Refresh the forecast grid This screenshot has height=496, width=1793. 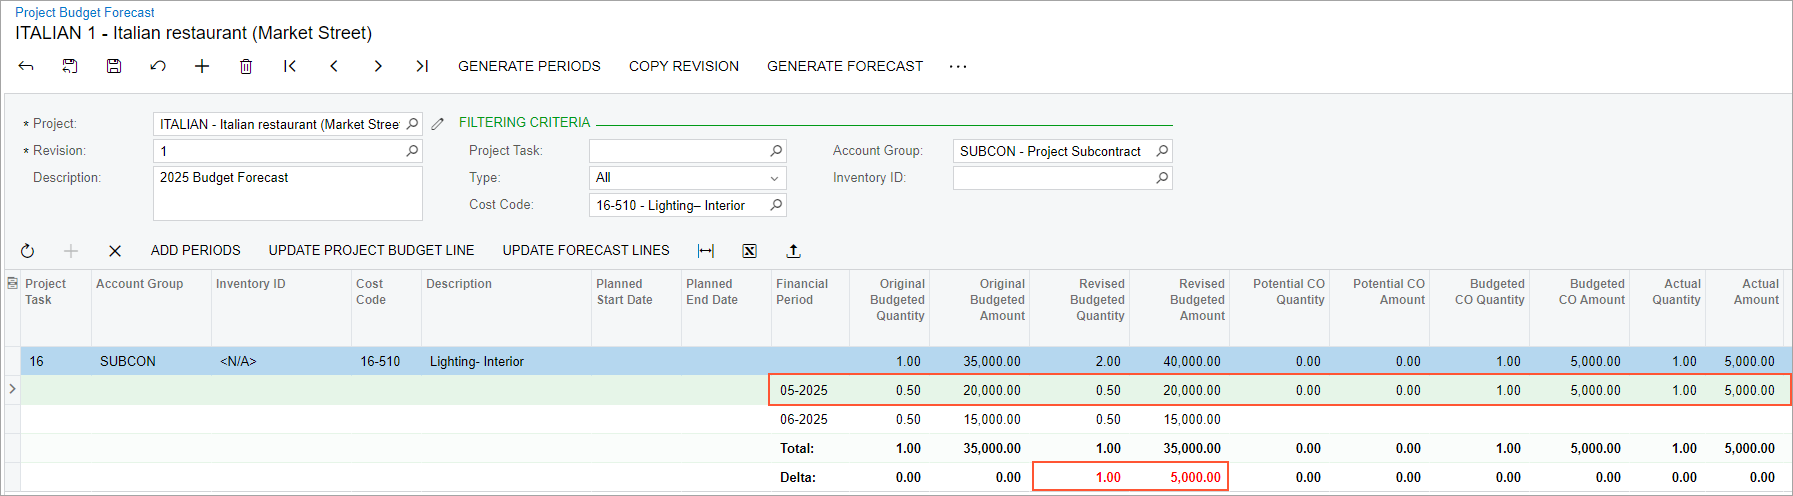pyautogui.click(x=27, y=251)
